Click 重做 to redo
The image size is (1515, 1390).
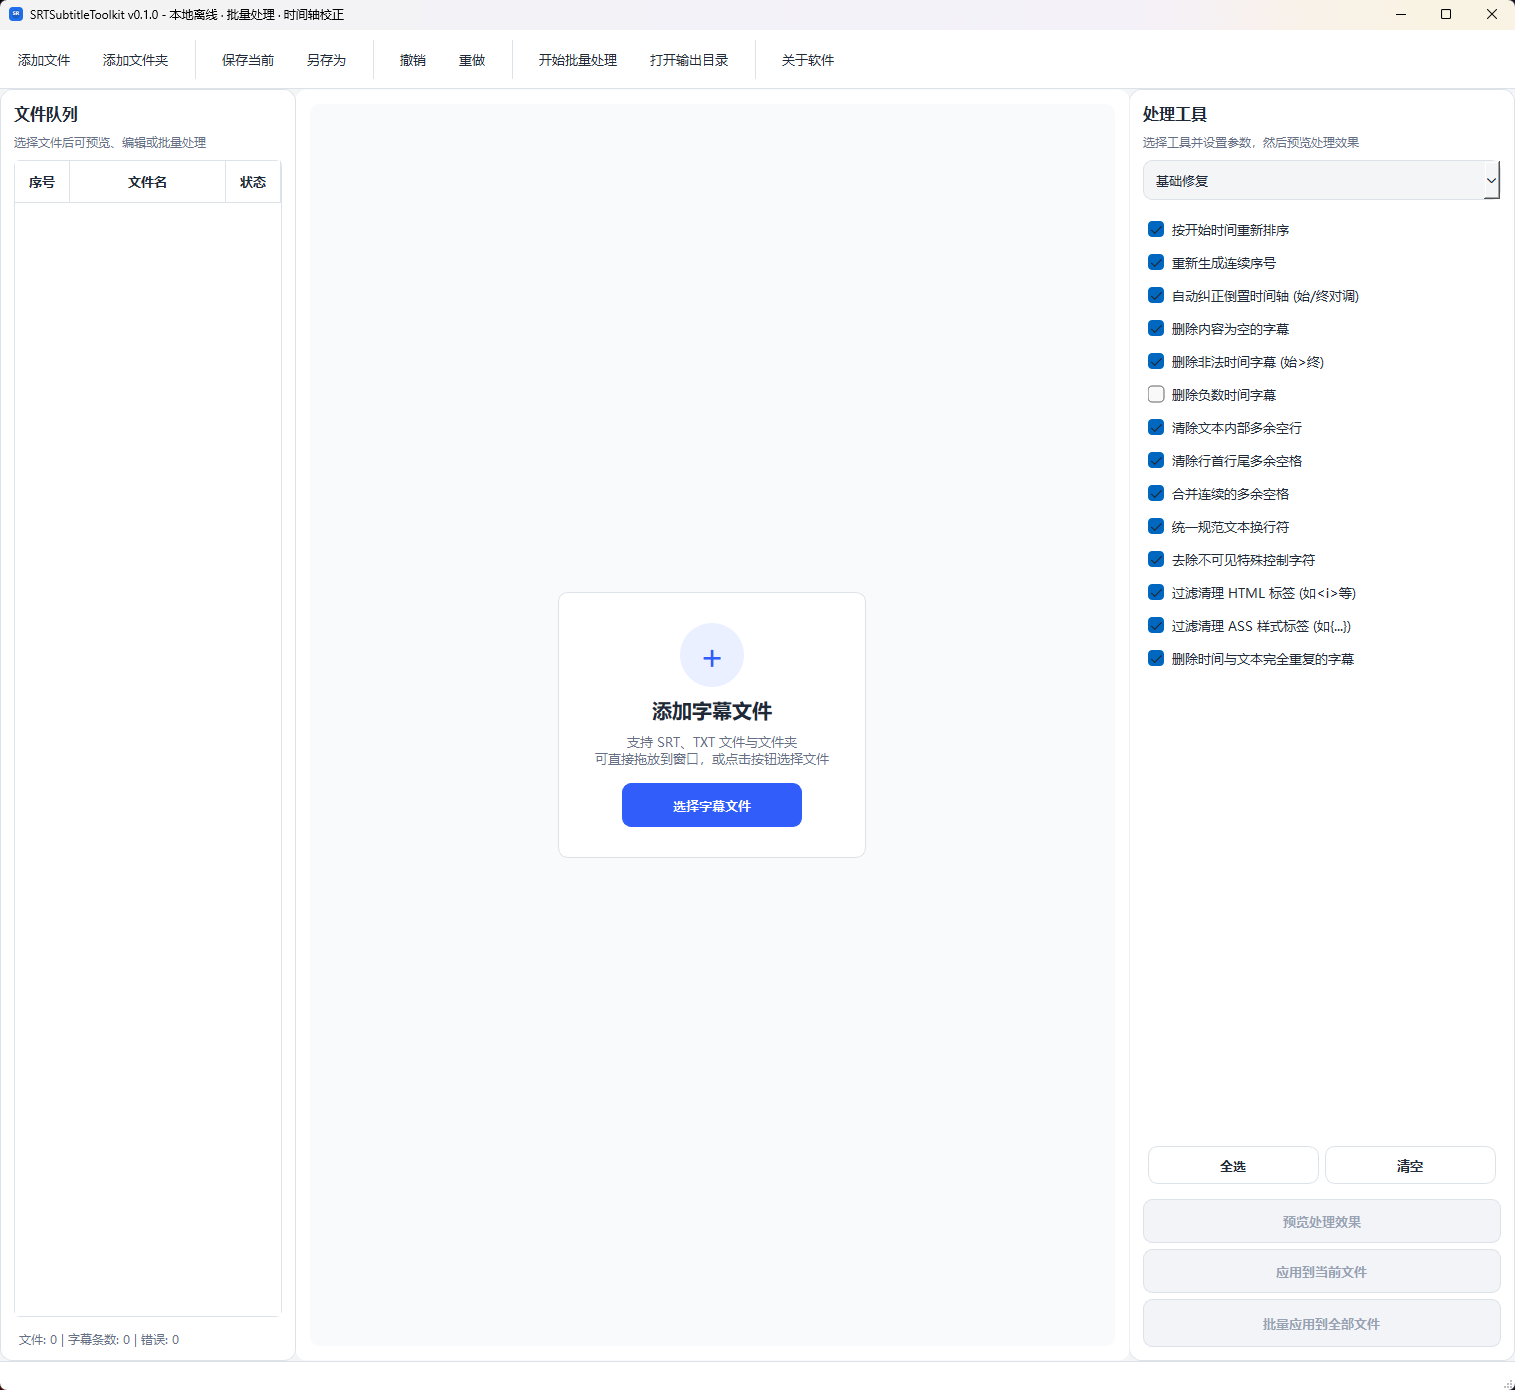click(472, 60)
